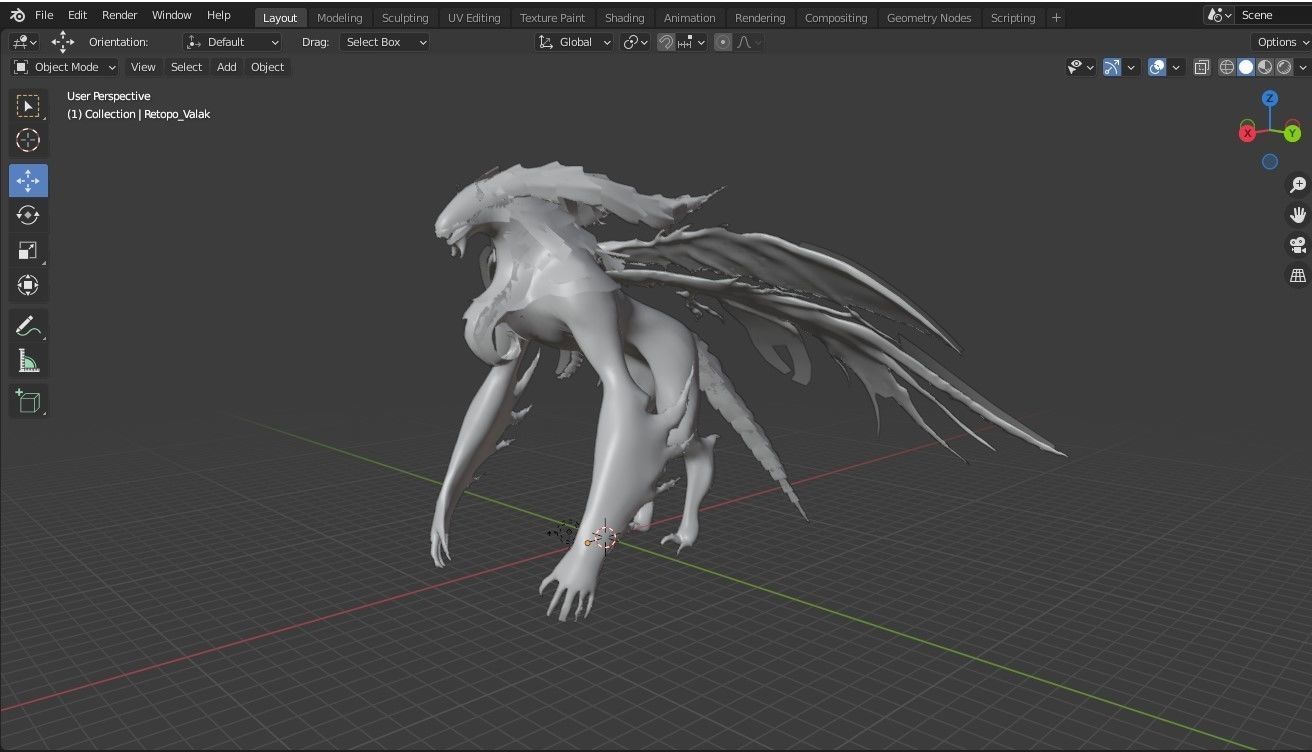Open the Options dropdown
The height and width of the screenshot is (752, 1312).
tap(1281, 42)
